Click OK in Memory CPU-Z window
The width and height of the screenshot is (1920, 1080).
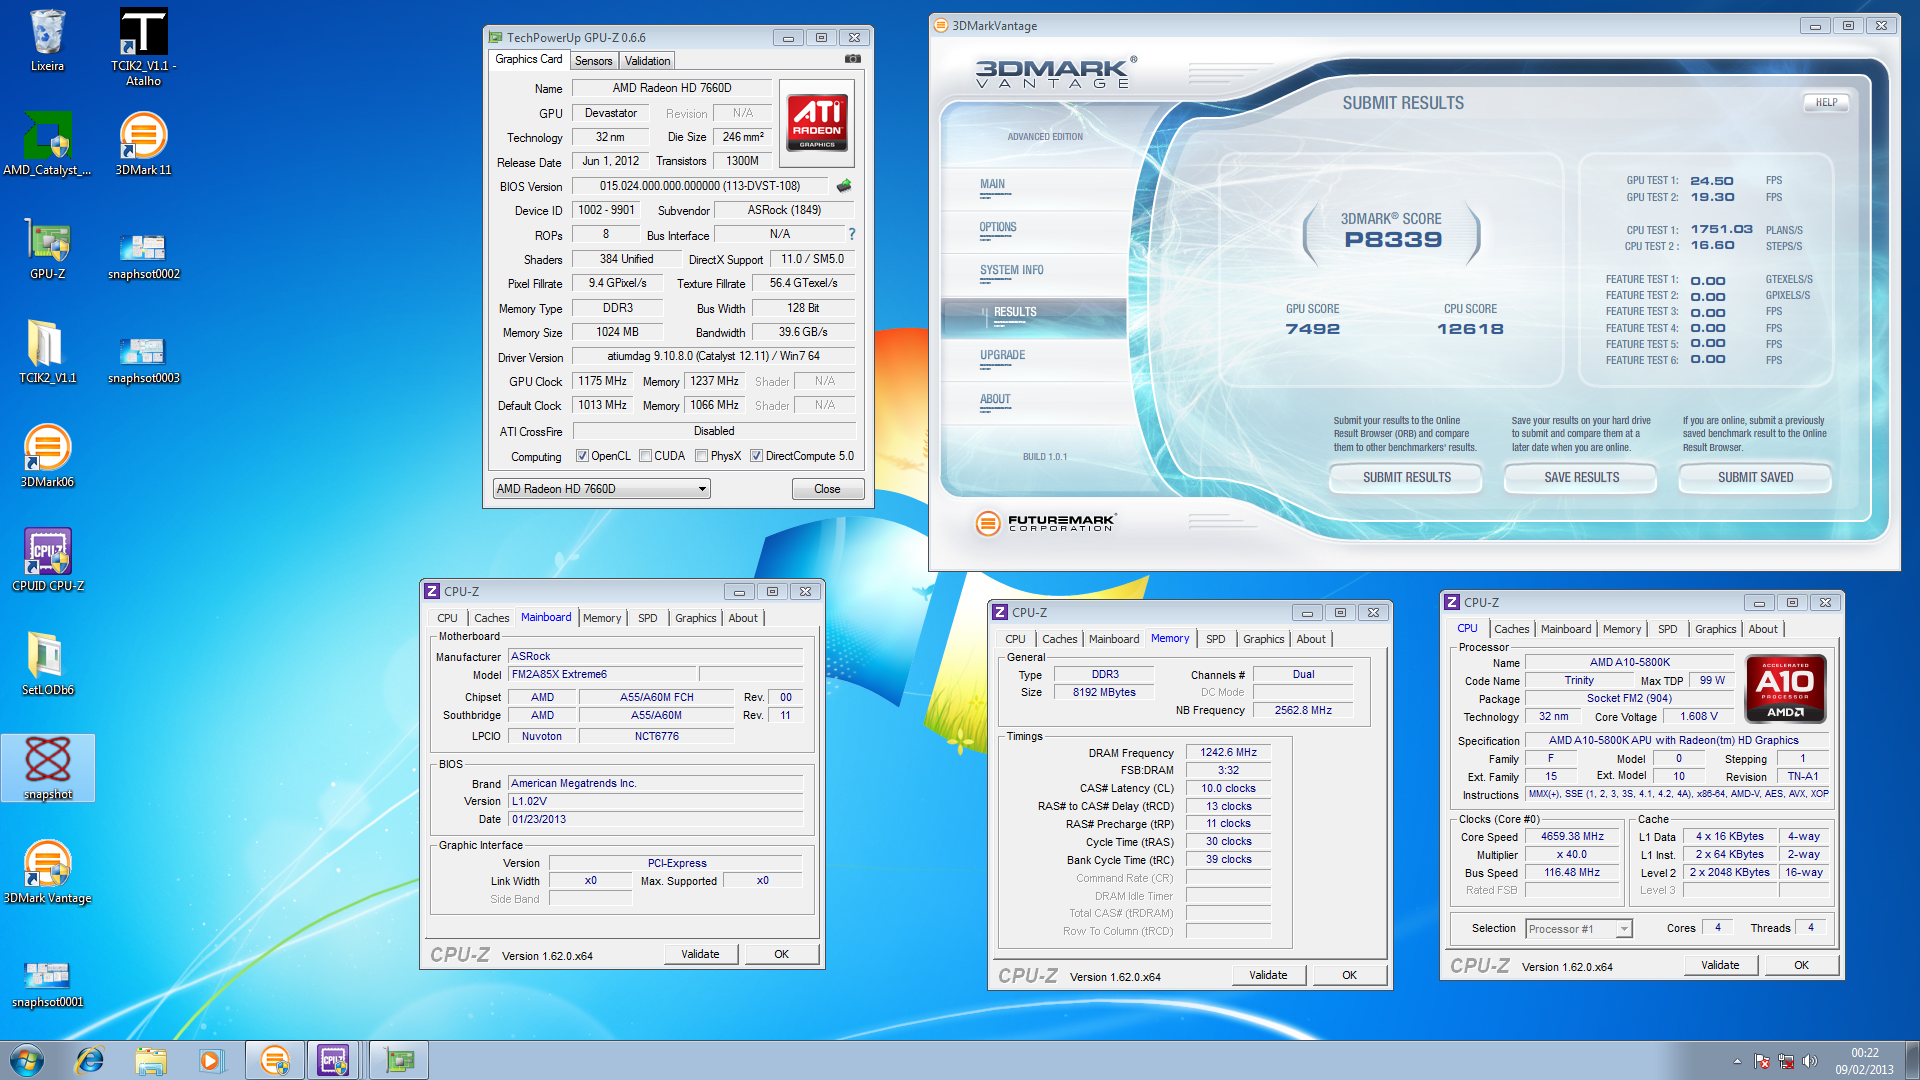1349,975
